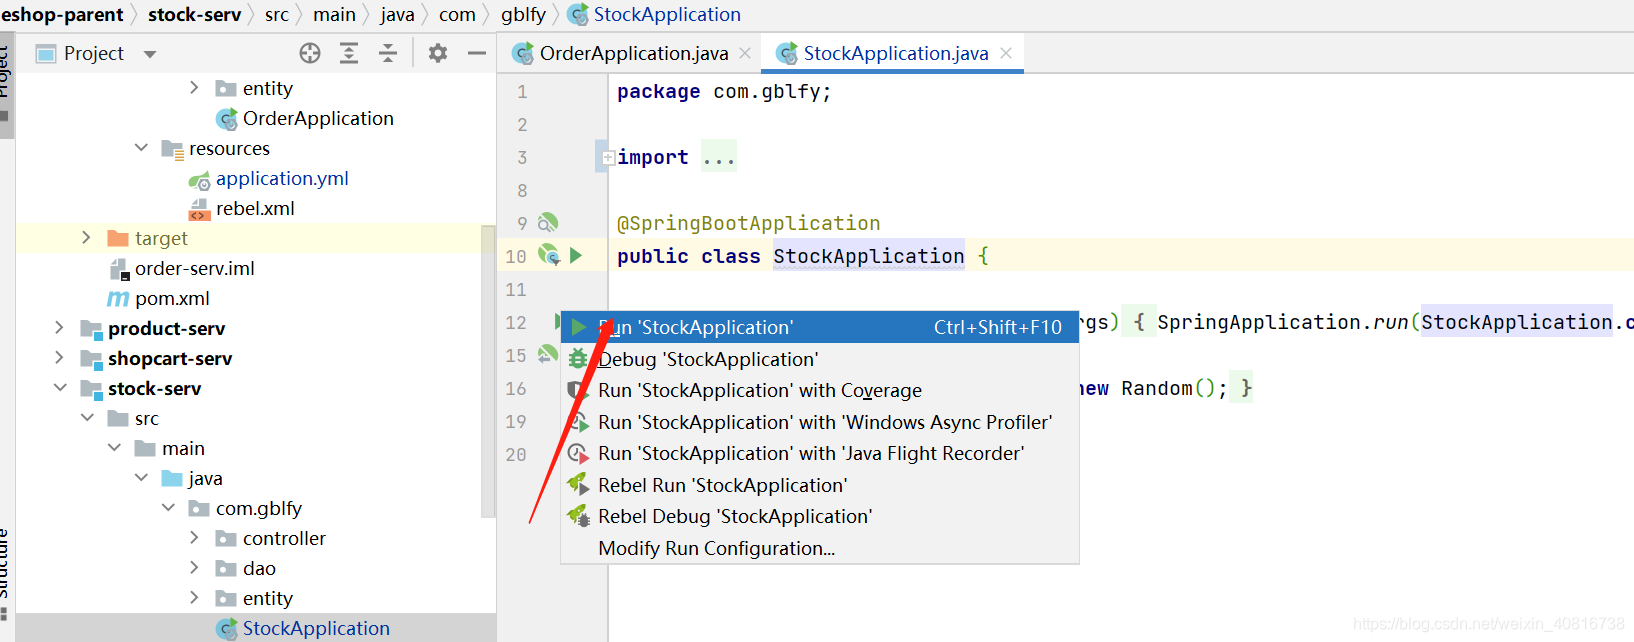The width and height of the screenshot is (1634, 642).
Task: Click the Collapse All icon in Project panel
Action: (x=388, y=53)
